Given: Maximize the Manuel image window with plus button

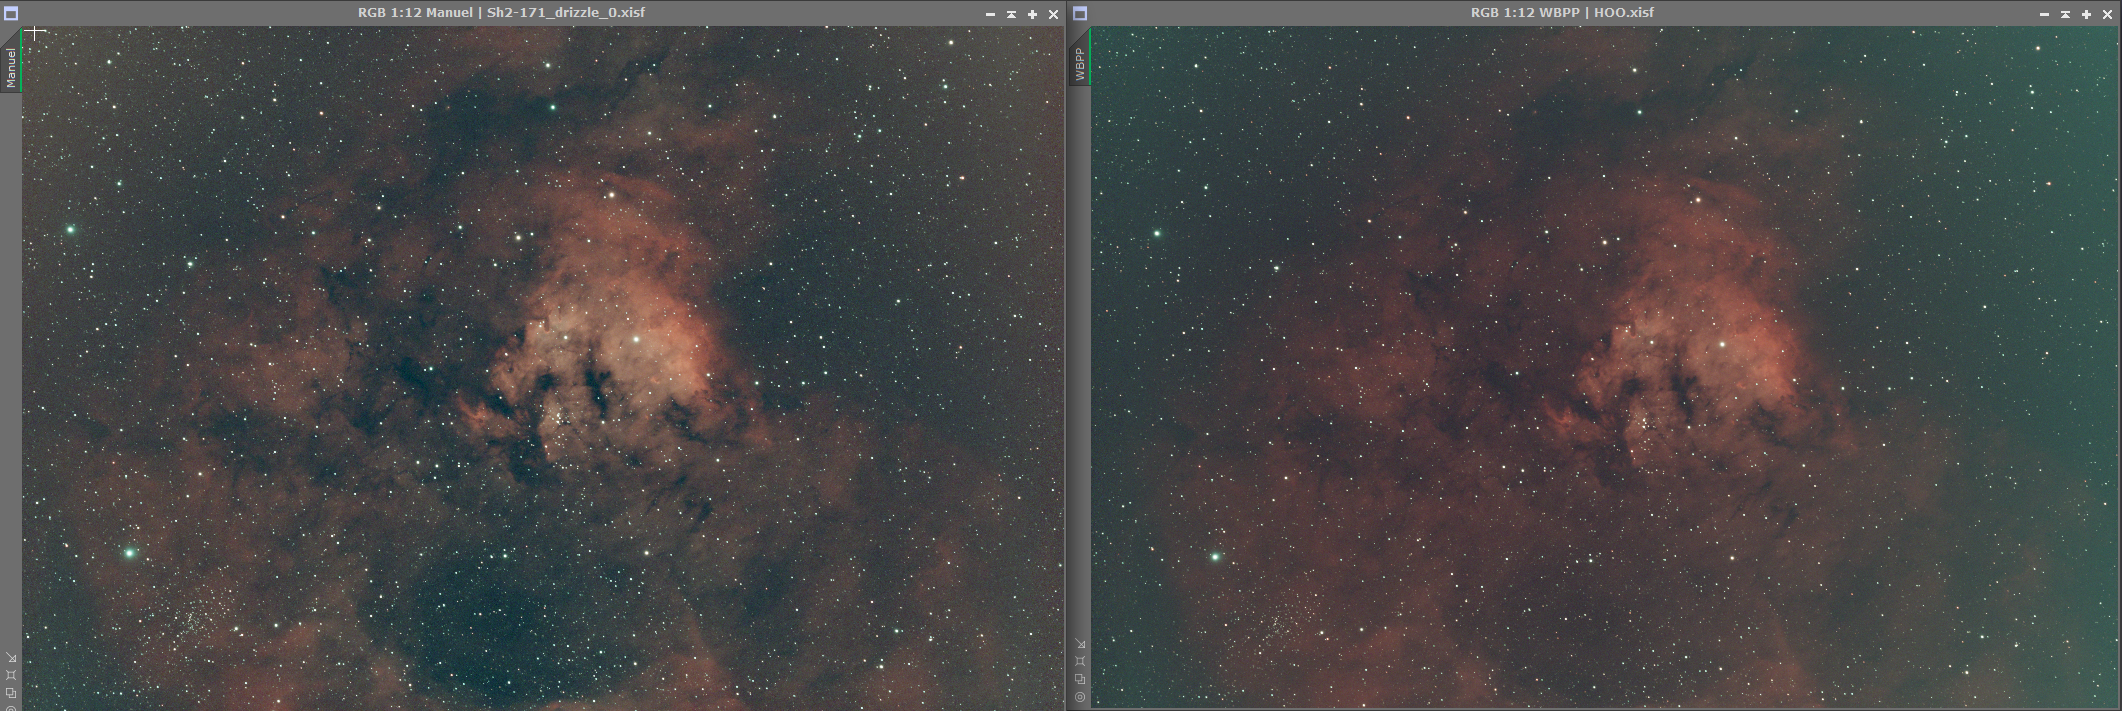Looking at the screenshot, I should pos(1032,14).
